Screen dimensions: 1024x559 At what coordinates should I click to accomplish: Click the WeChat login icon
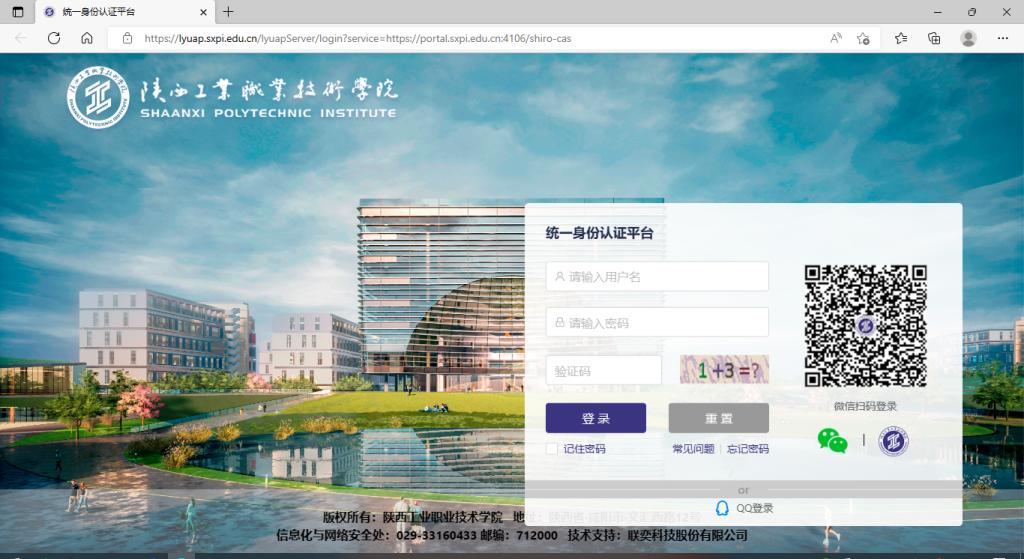click(x=832, y=440)
